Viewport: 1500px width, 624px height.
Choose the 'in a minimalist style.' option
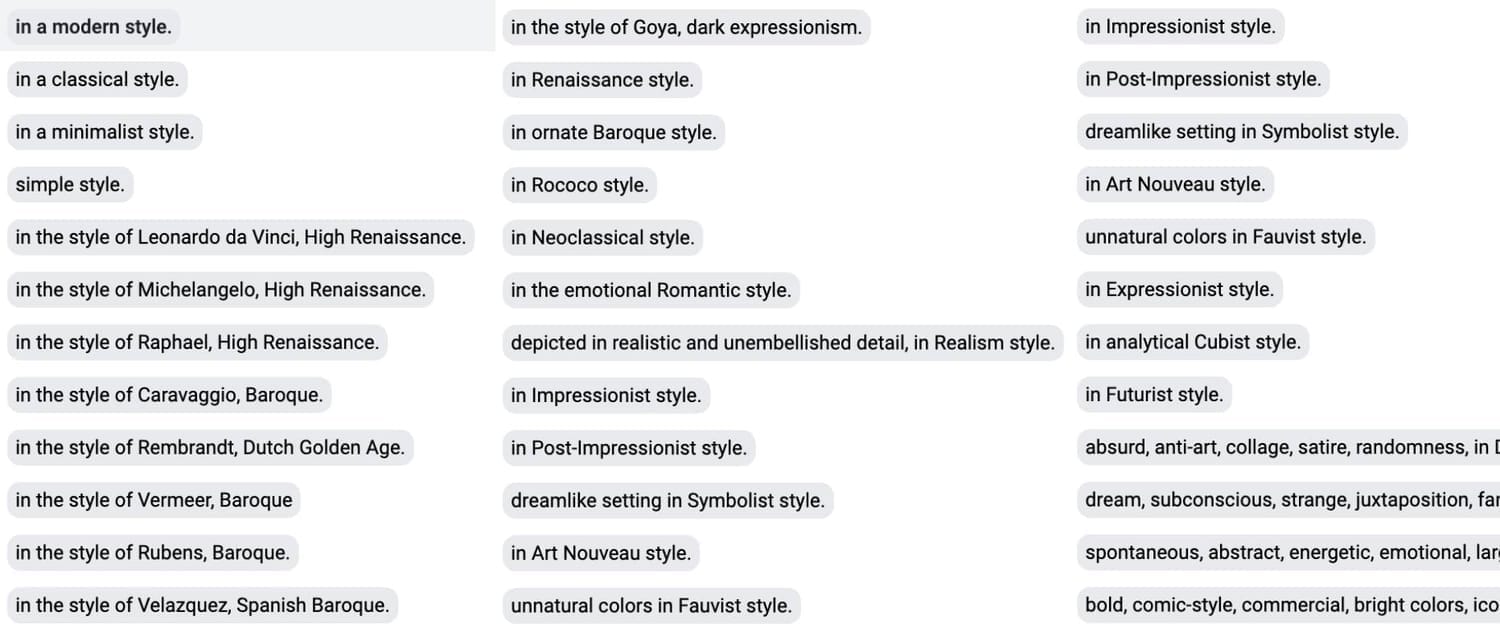tap(105, 132)
